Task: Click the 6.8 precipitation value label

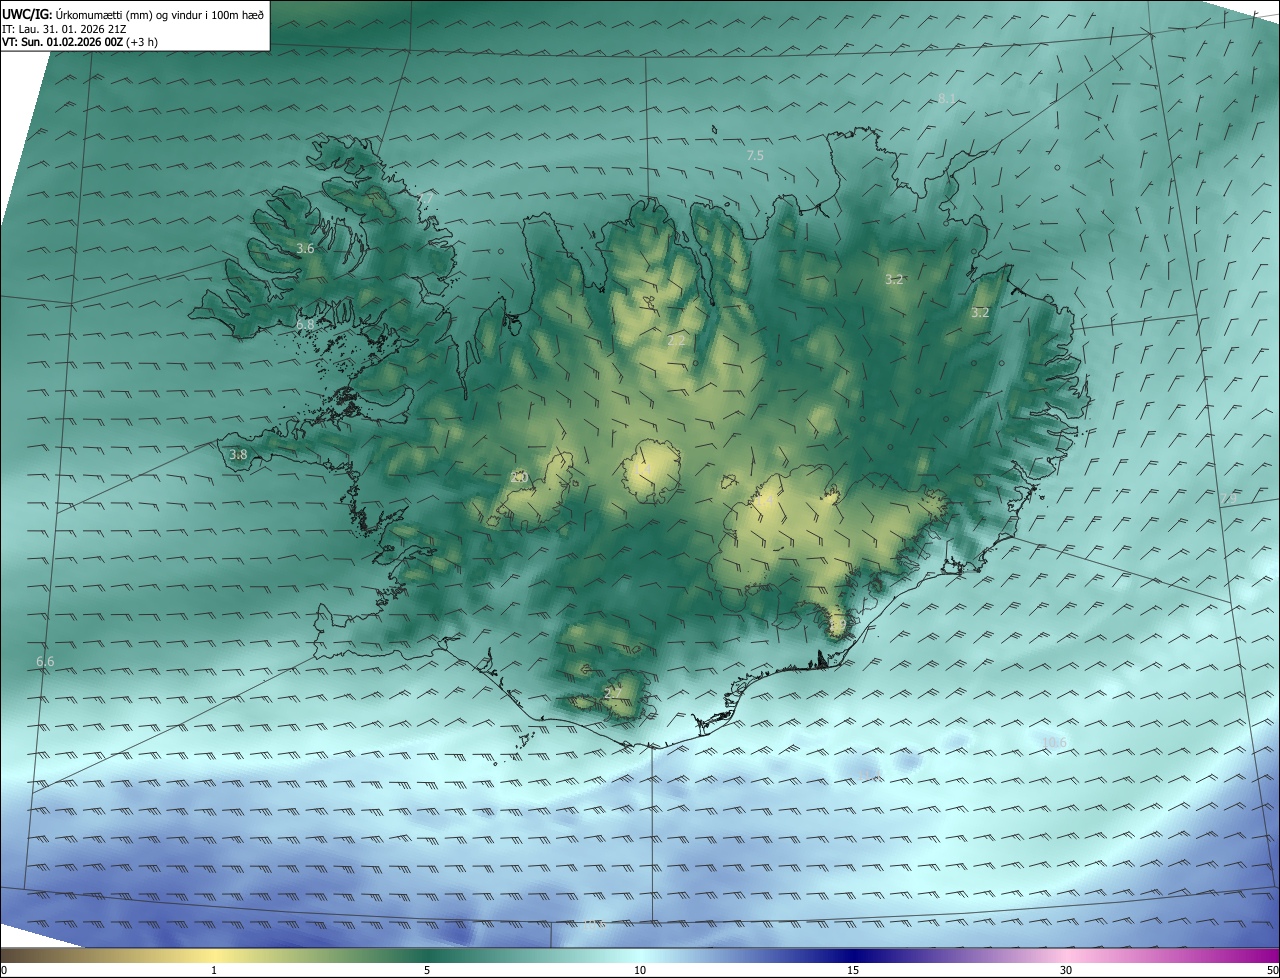Action: point(305,325)
